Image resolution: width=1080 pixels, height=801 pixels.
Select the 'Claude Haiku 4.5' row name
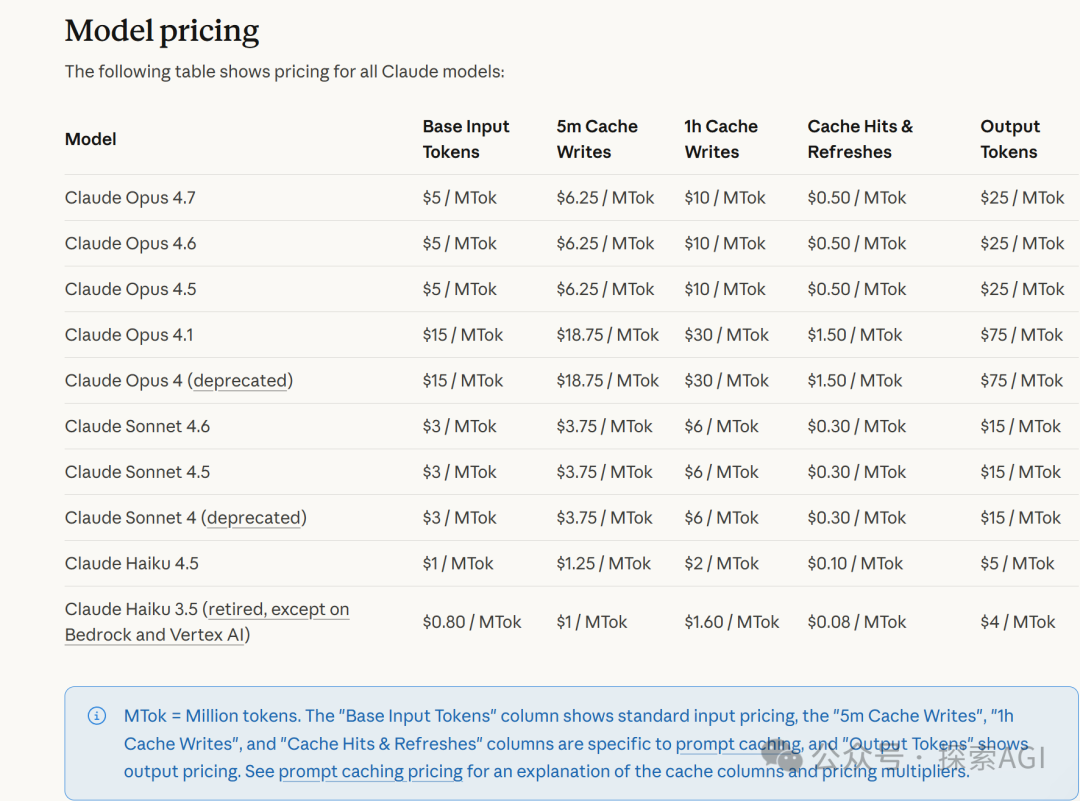click(132, 563)
